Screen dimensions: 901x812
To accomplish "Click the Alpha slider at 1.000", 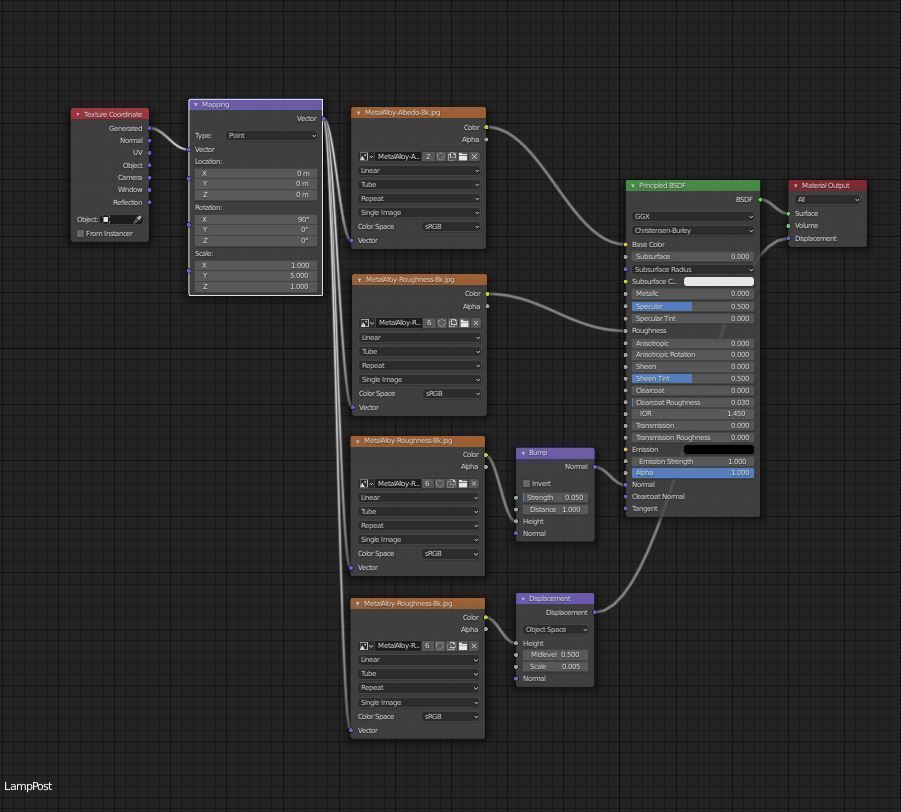I will pyautogui.click(x=693, y=472).
